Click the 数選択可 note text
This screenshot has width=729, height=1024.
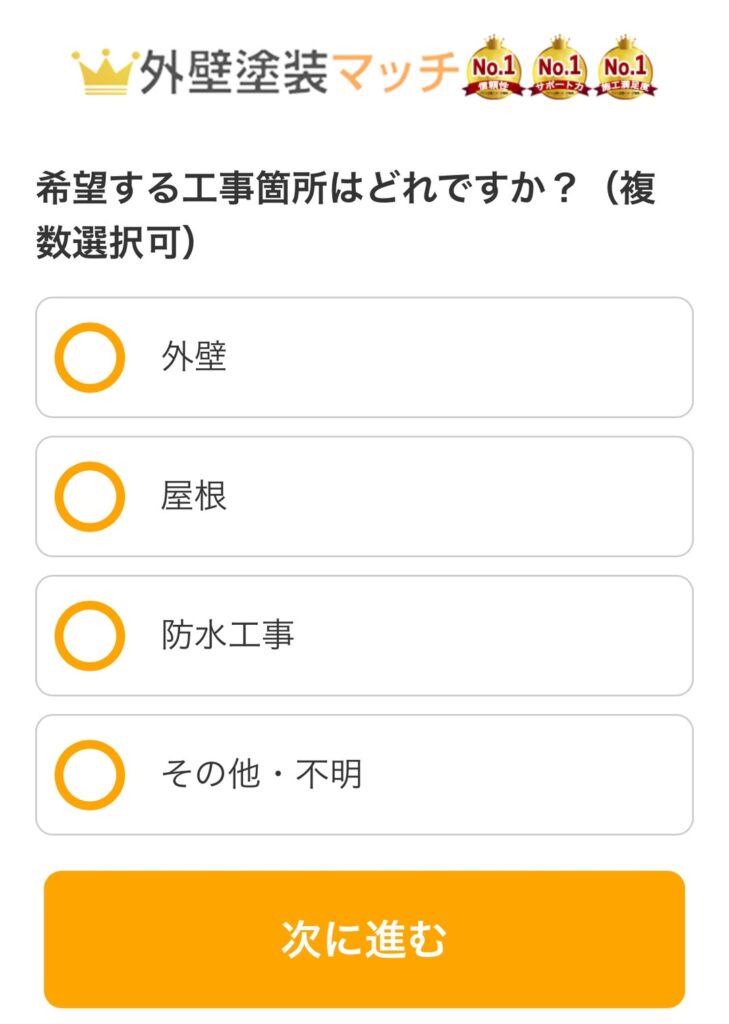[x=115, y=243]
